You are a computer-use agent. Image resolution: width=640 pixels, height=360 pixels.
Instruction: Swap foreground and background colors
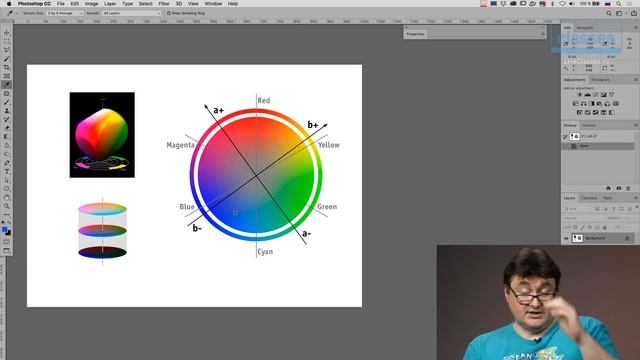tap(9, 223)
